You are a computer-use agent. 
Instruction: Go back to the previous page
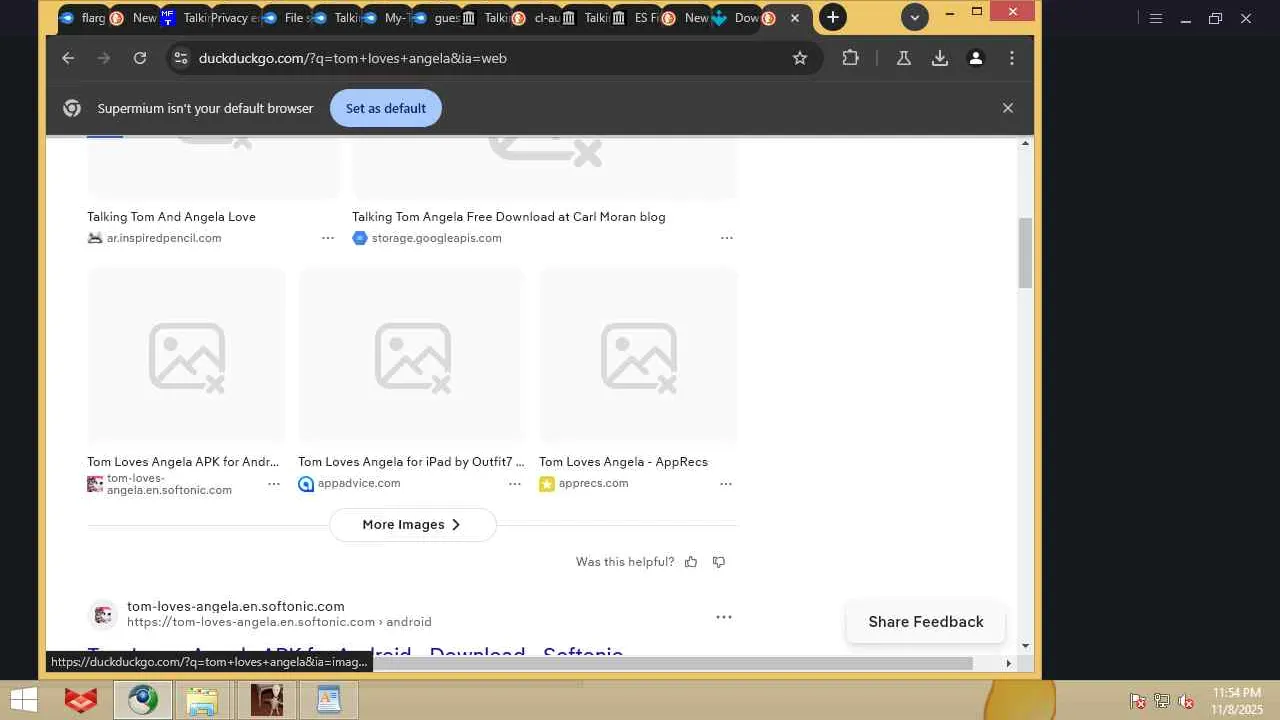pos(68,58)
